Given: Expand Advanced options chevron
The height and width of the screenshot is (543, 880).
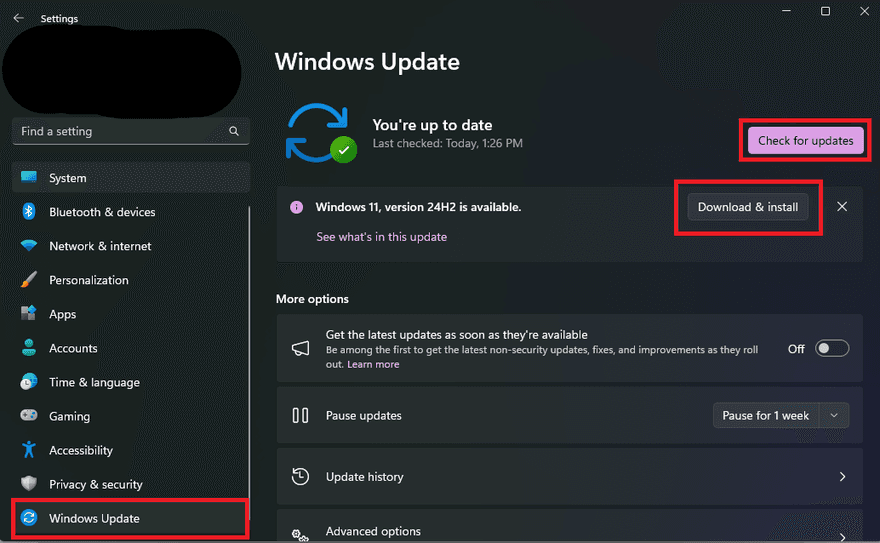Looking at the screenshot, I should (x=842, y=537).
